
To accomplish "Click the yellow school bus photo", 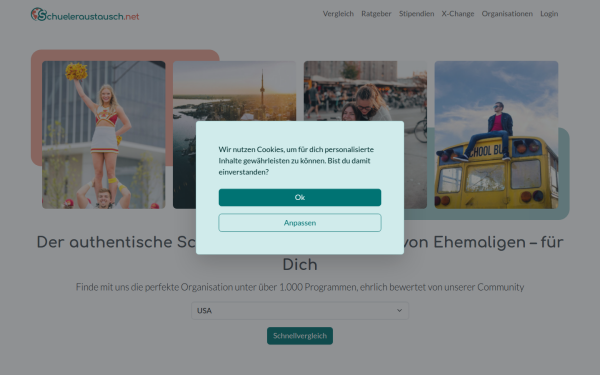I will tap(496, 135).
